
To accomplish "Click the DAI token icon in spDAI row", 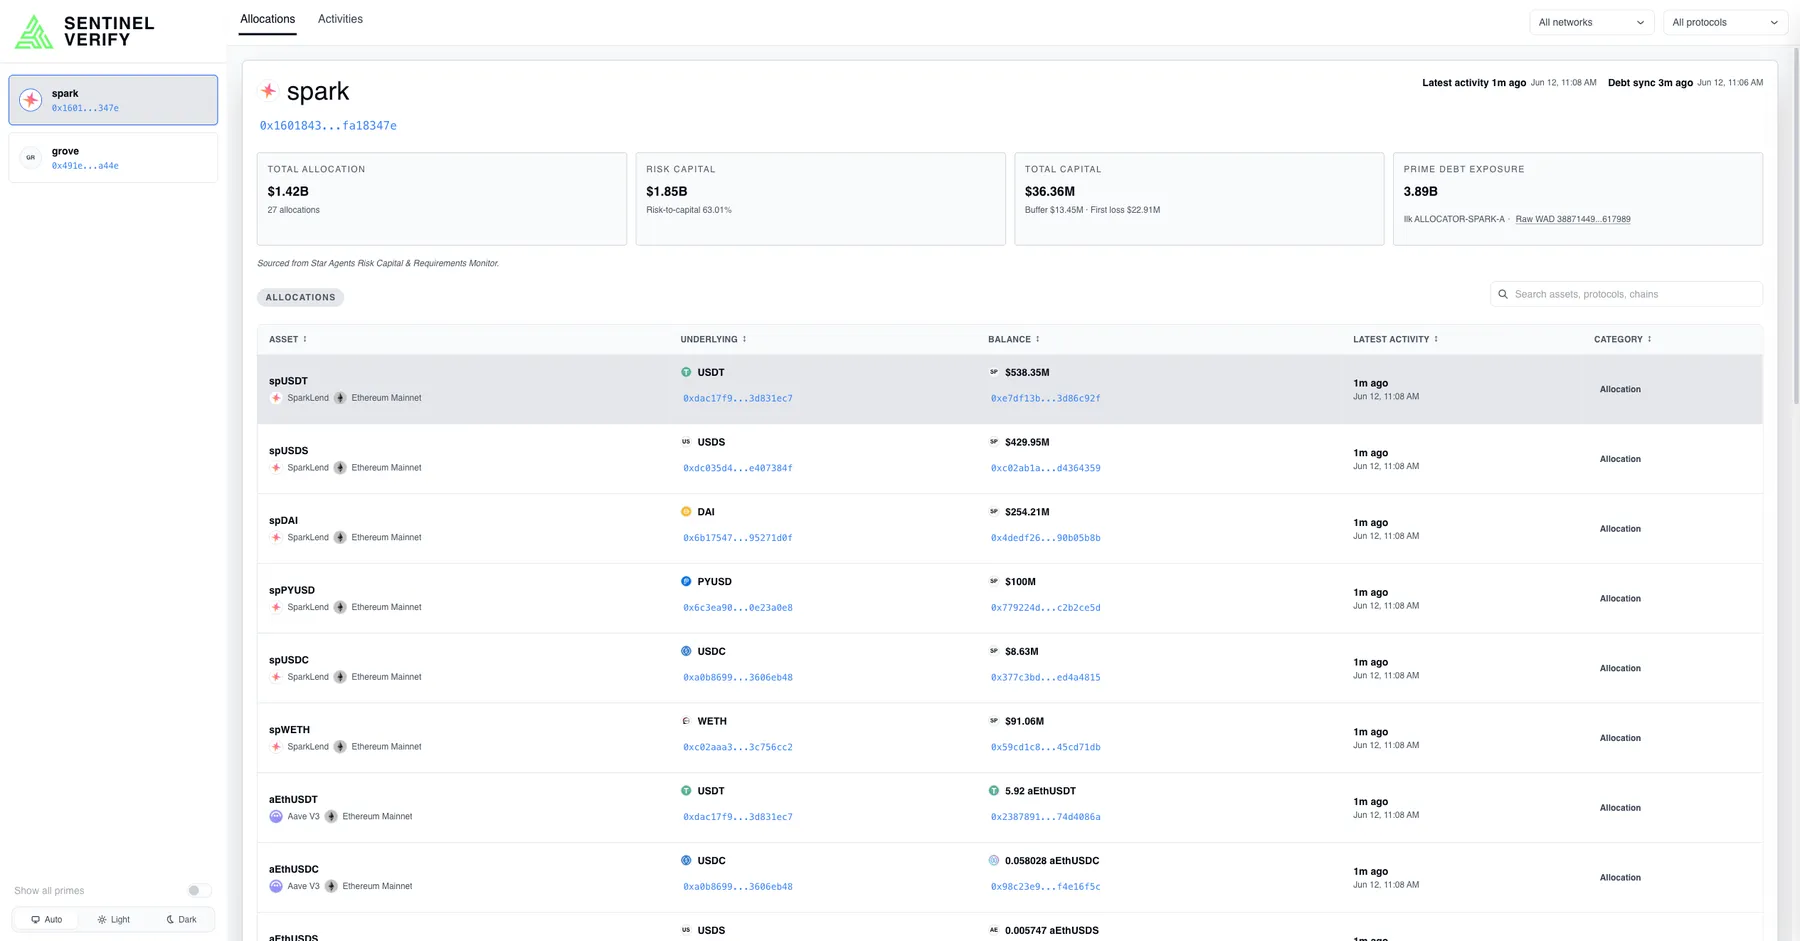I will (x=686, y=512).
